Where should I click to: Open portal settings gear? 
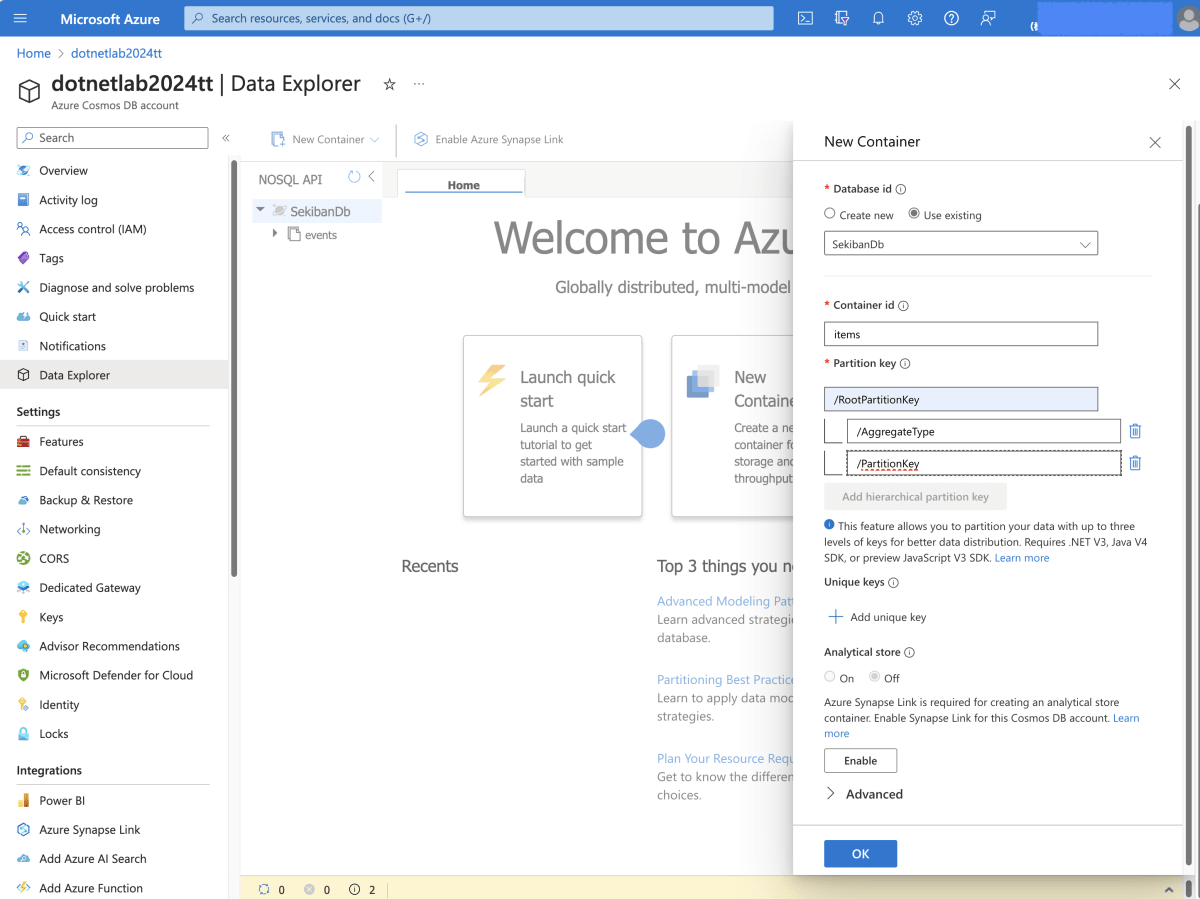(x=914, y=18)
